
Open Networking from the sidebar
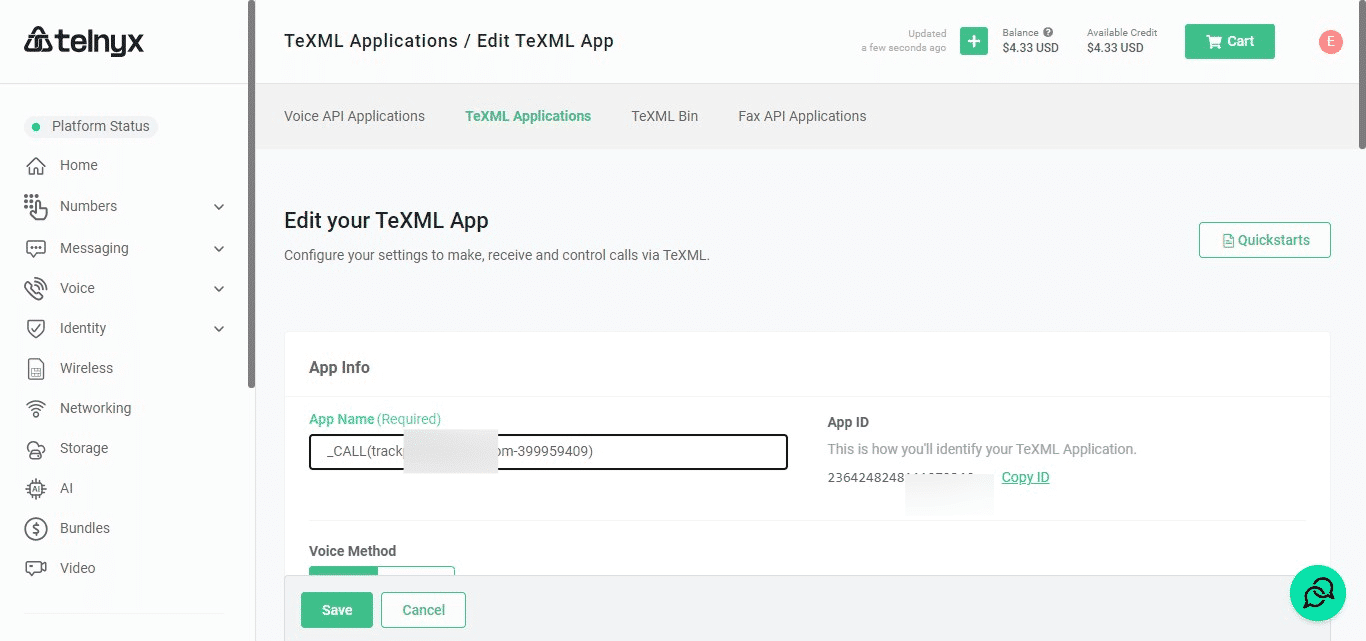95,408
